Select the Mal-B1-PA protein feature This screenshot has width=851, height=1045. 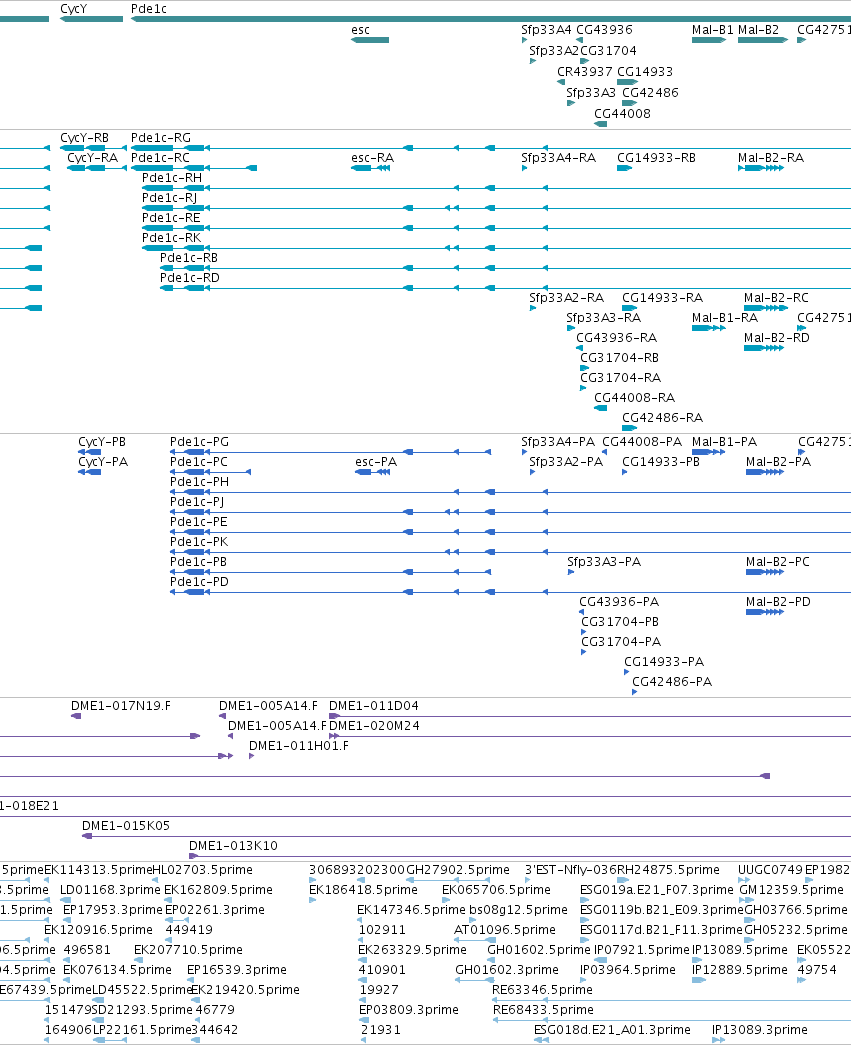[708, 452]
